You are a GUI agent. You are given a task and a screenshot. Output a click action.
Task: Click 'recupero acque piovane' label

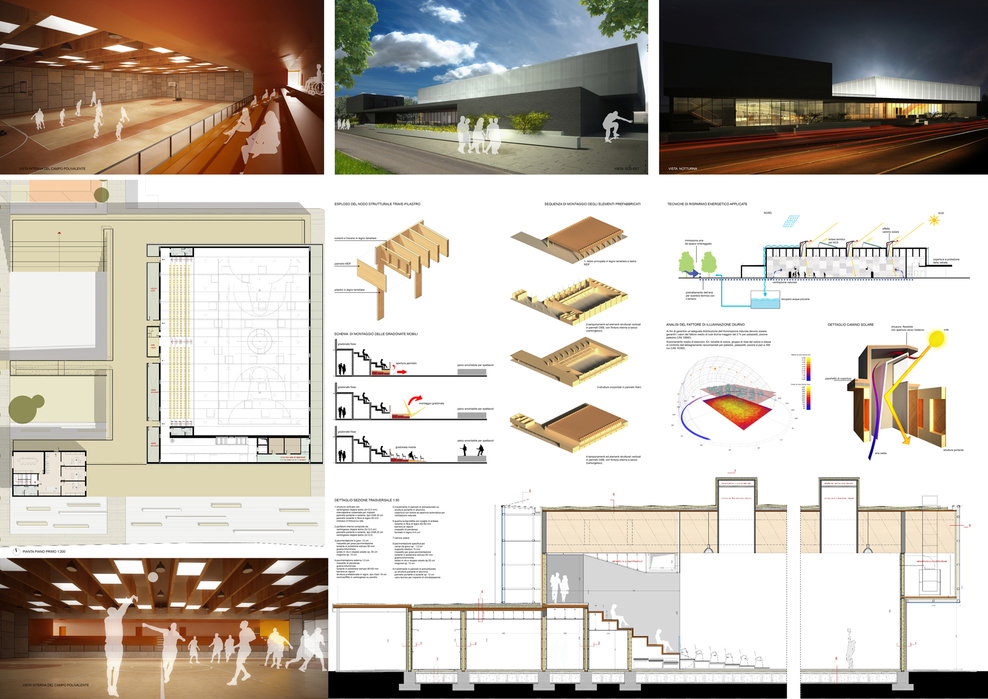(795, 299)
